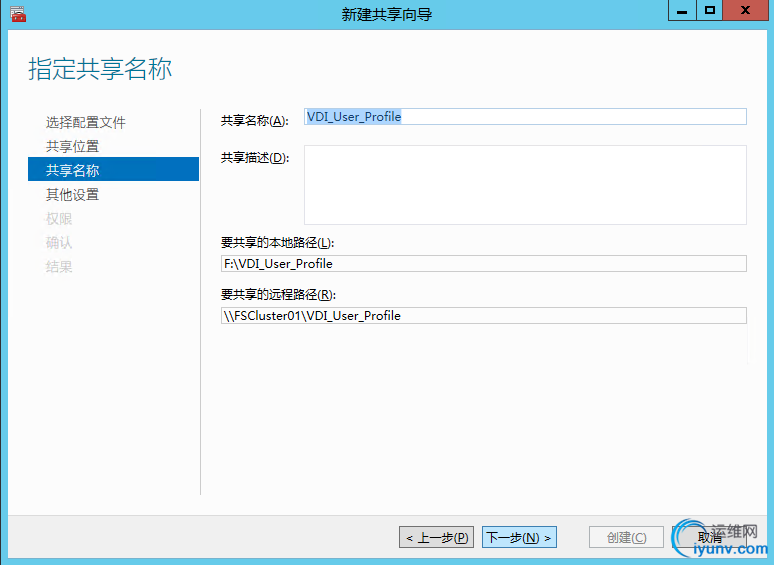Click the 下一步(N) button

point(519,537)
